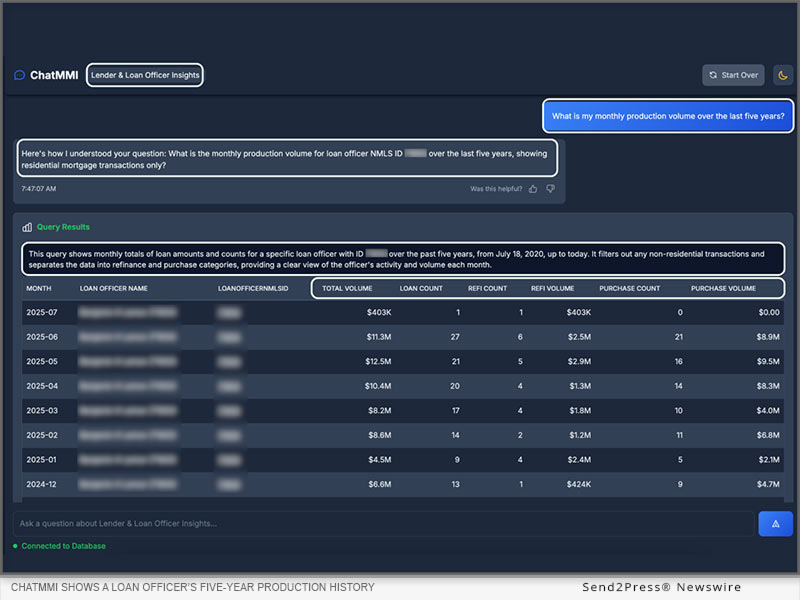Click the LOAN COUNT column header
Image resolution: width=800 pixels, height=600 pixels.
click(x=421, y=288)
